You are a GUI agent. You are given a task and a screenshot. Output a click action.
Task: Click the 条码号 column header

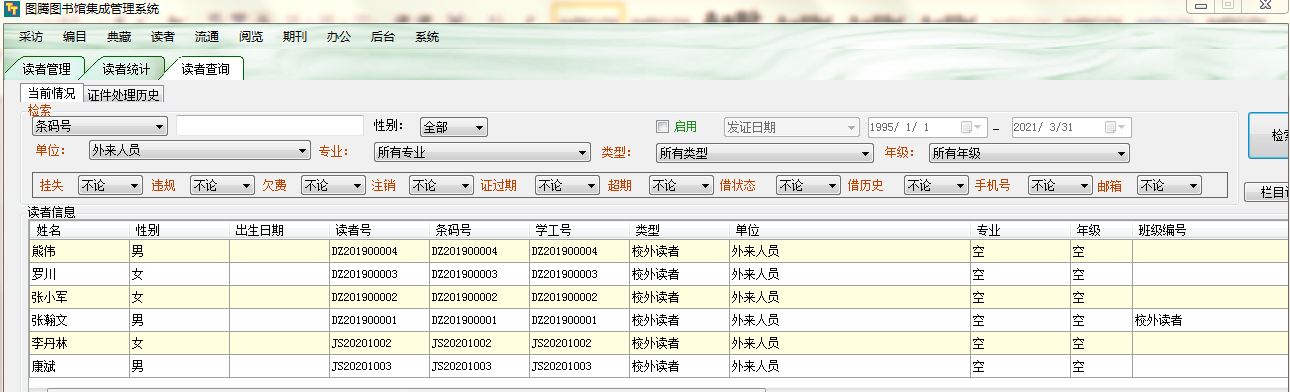480,230
